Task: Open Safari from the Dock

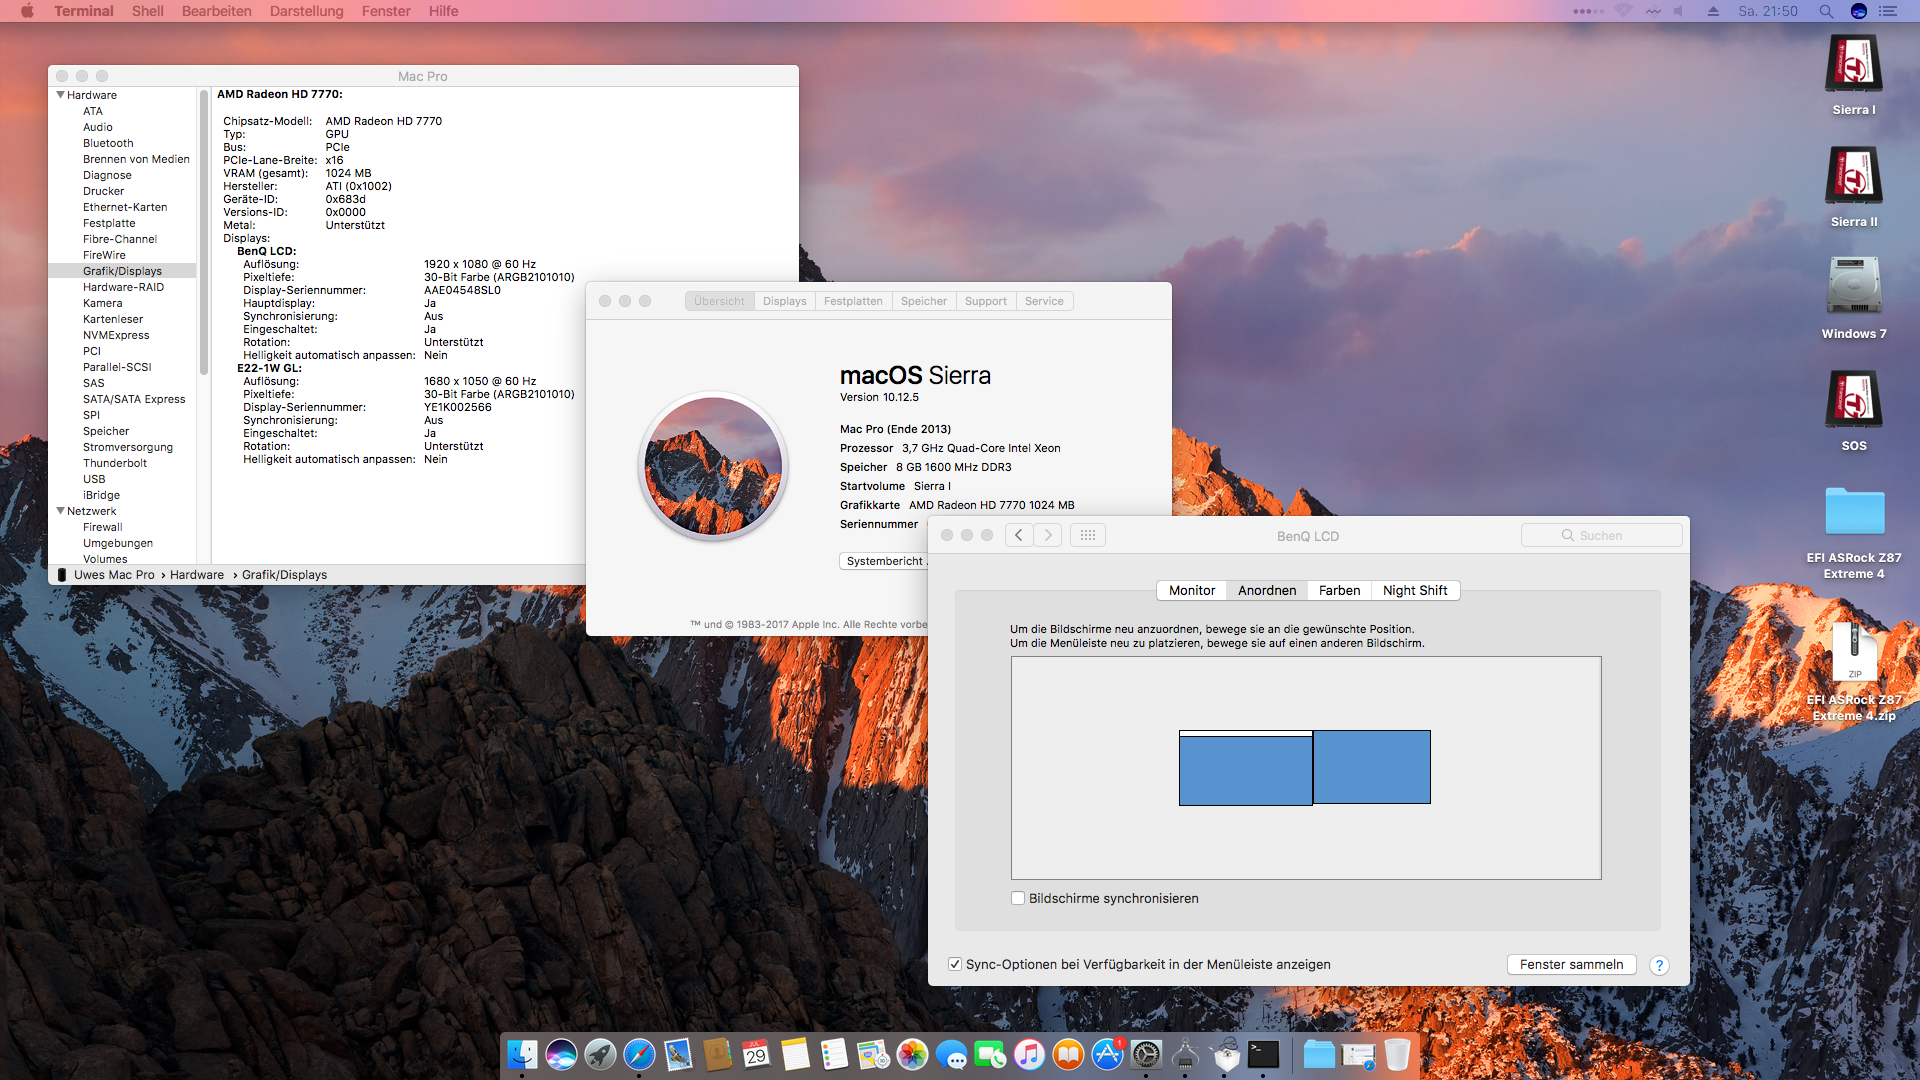Action: (639, 1054)
